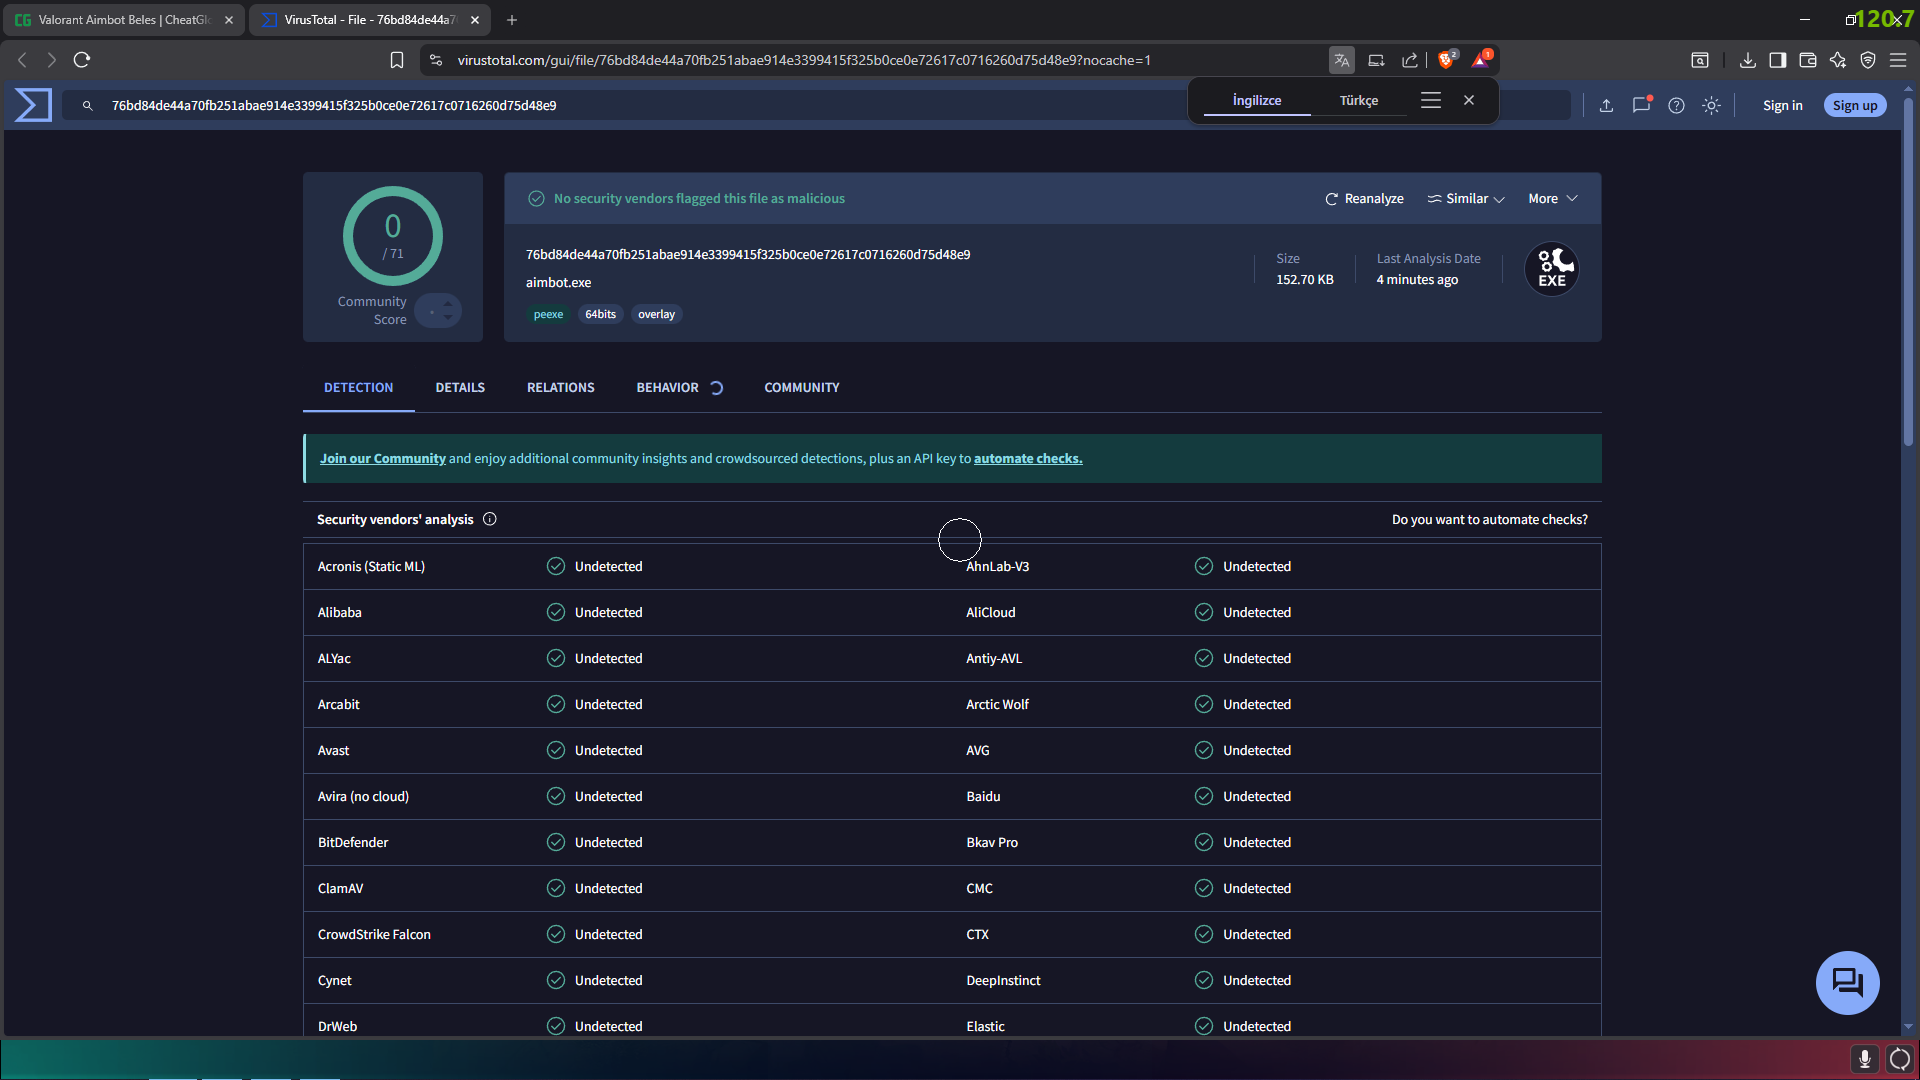Click Do you want to automate checks?
Screen dimensions: 1920x1080
[x=1489, y=519]
